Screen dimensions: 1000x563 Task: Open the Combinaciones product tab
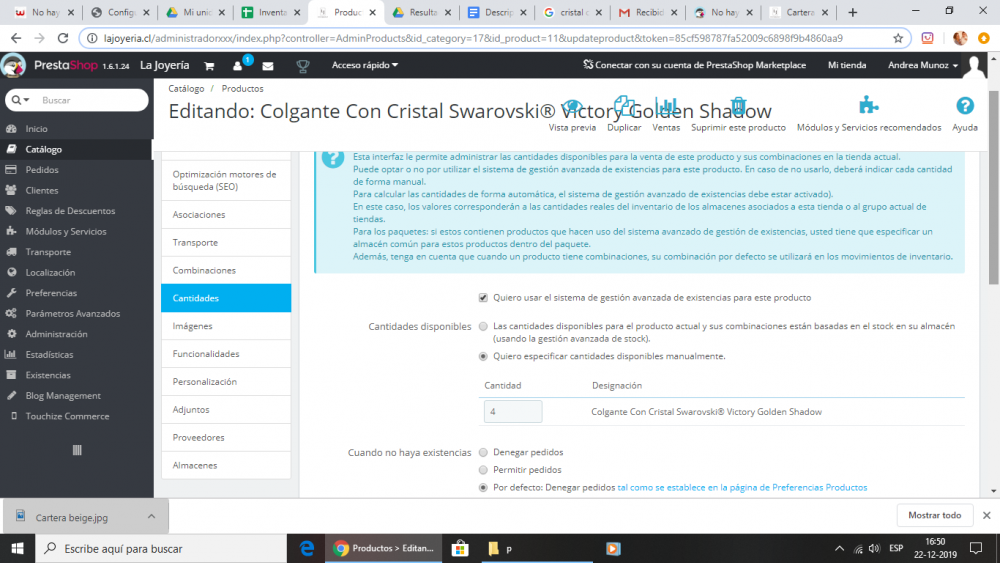(x=226, y=270)
